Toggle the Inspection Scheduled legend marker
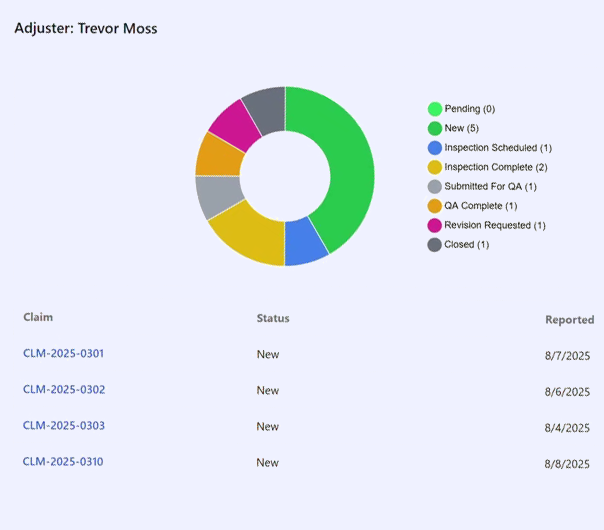The height and width of the screenshot is (530, 604). tap(434, 148)
